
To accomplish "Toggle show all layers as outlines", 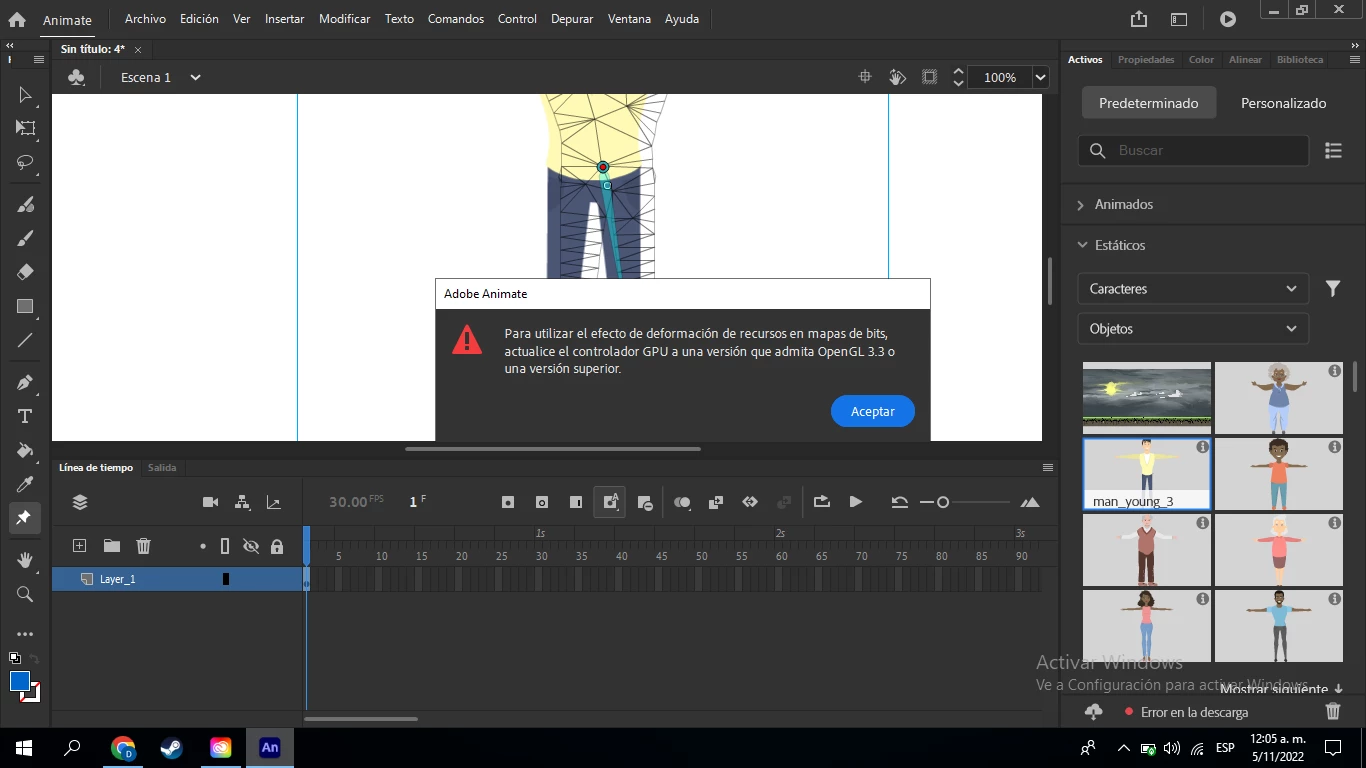I will pos(225,546).
